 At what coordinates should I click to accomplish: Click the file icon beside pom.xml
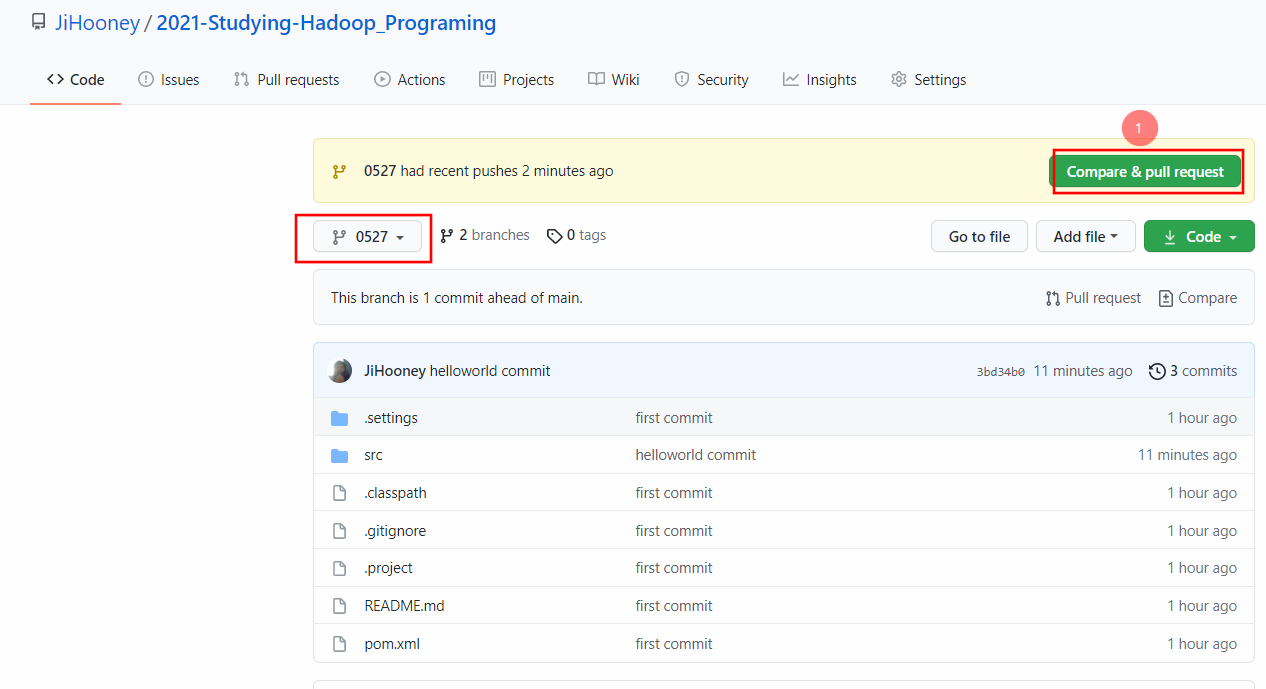(339, 644)
